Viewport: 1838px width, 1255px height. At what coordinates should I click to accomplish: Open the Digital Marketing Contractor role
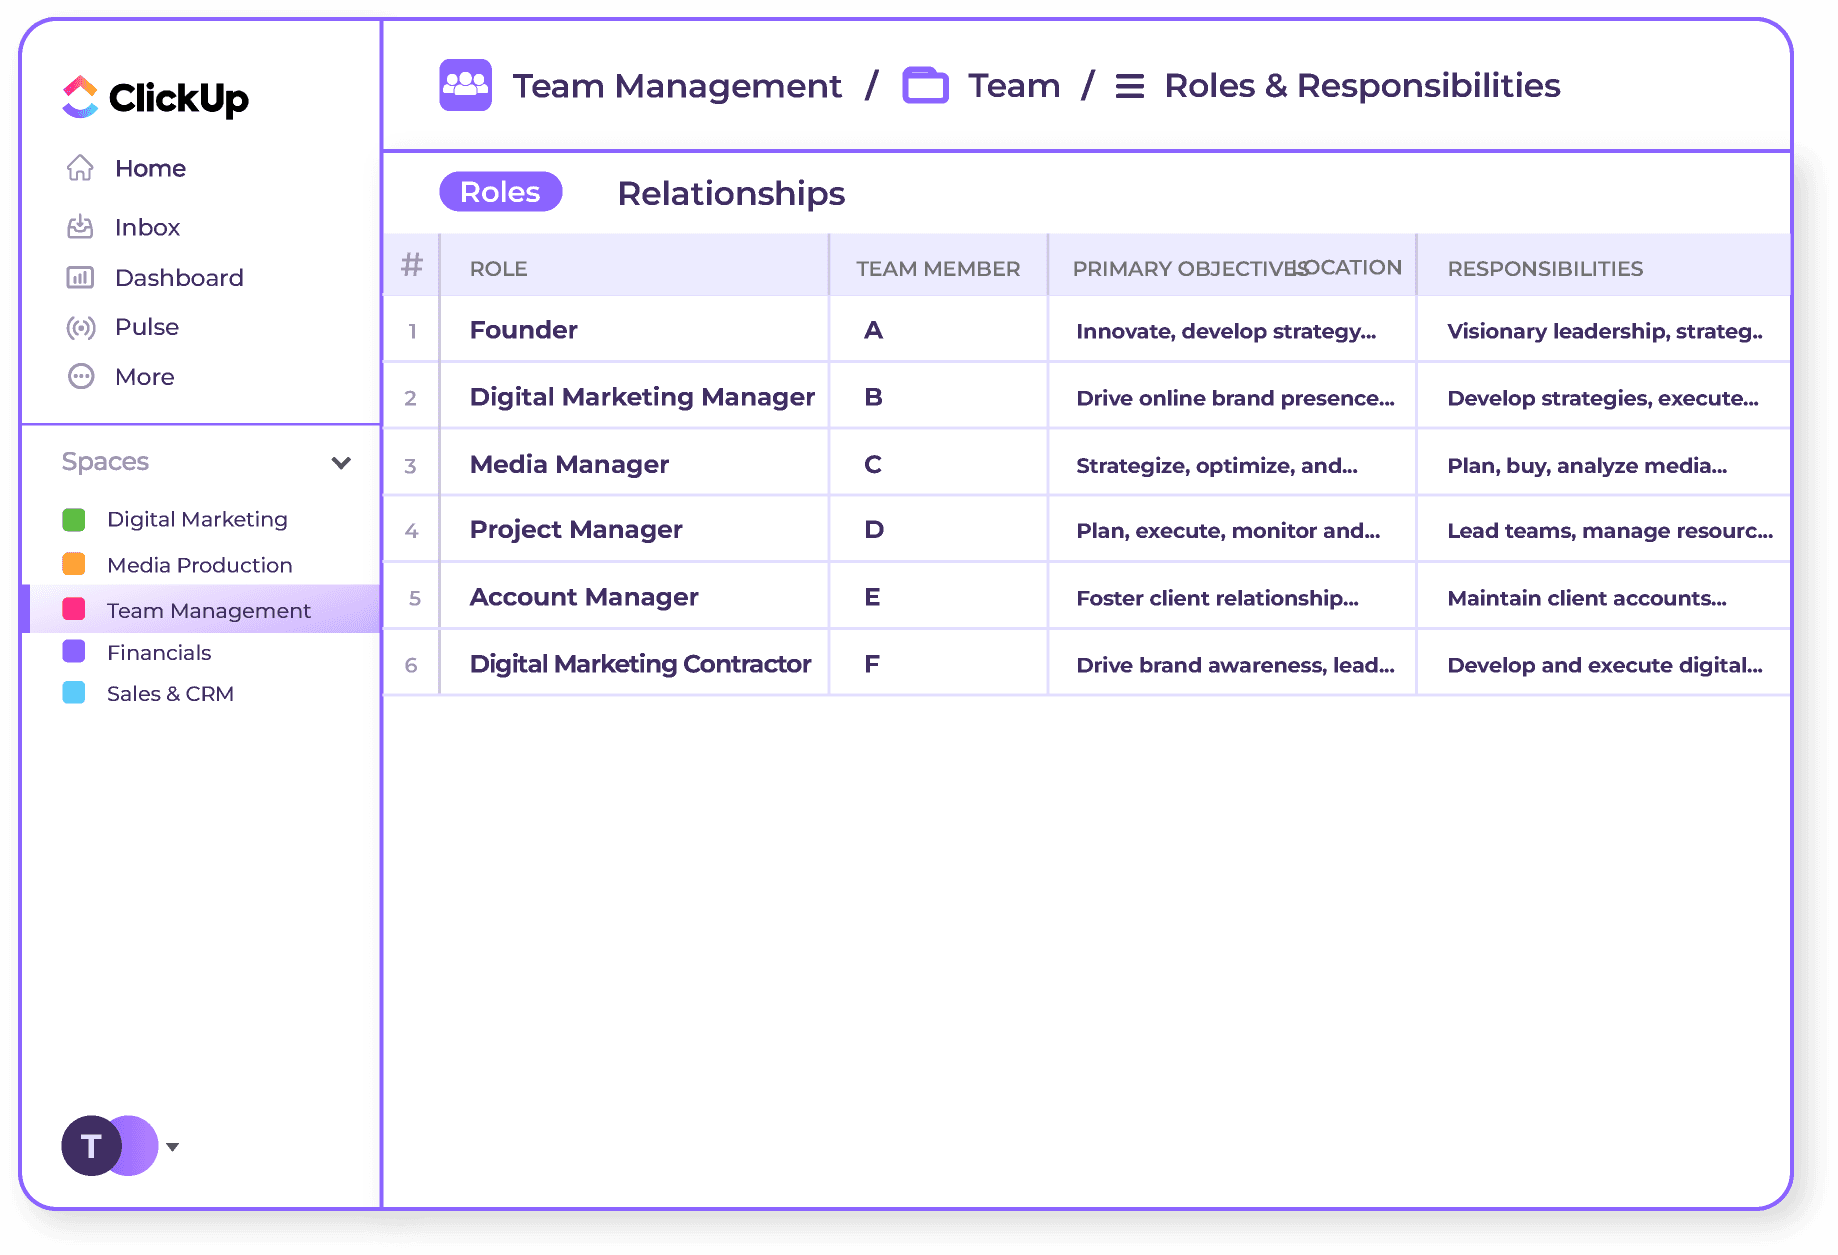click(x=640, y=664)
